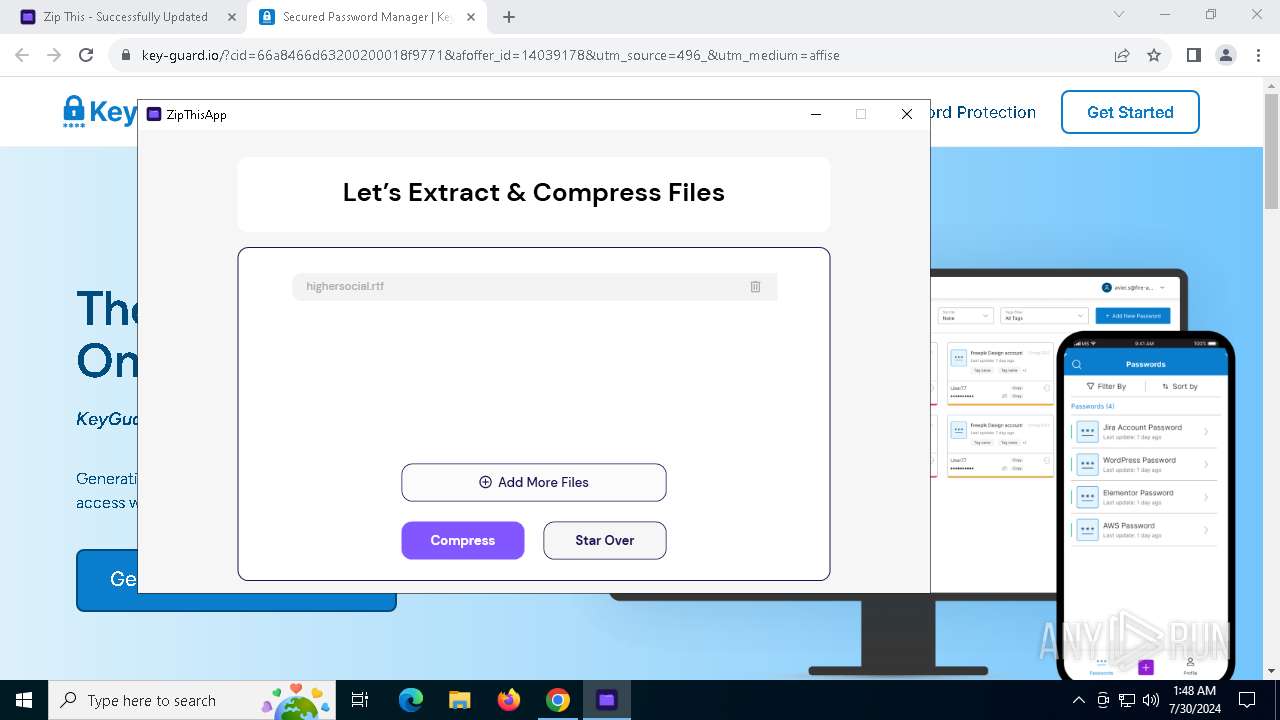Go back in browser history
Image resolution: width=1280 pixels, height=720 pixels.
22,55
